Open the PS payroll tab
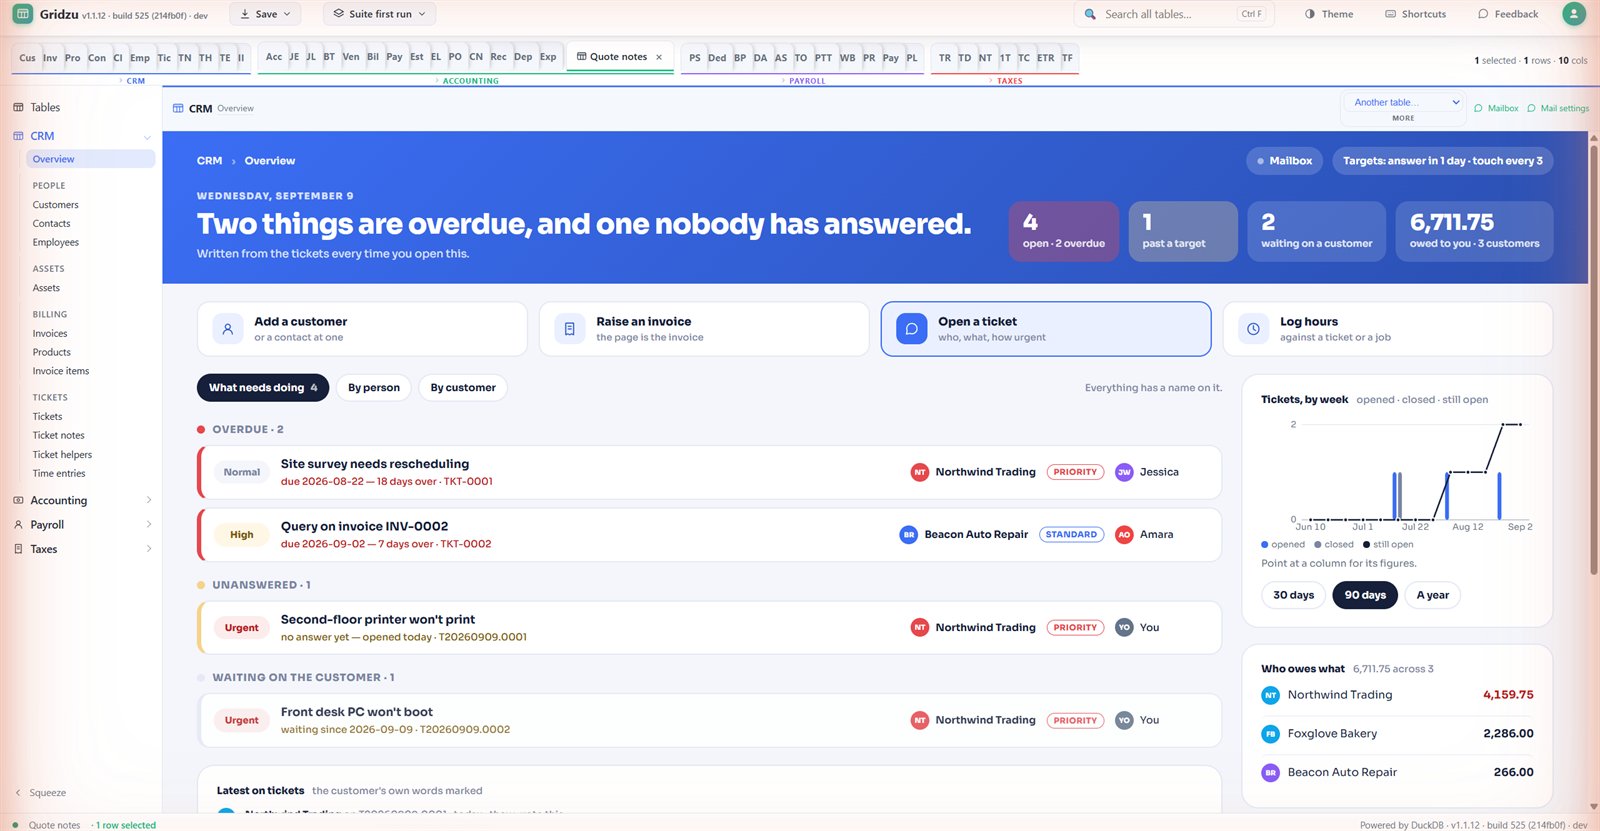The height and width of the screenshot is (831, 1600). (x=695, y=58)
